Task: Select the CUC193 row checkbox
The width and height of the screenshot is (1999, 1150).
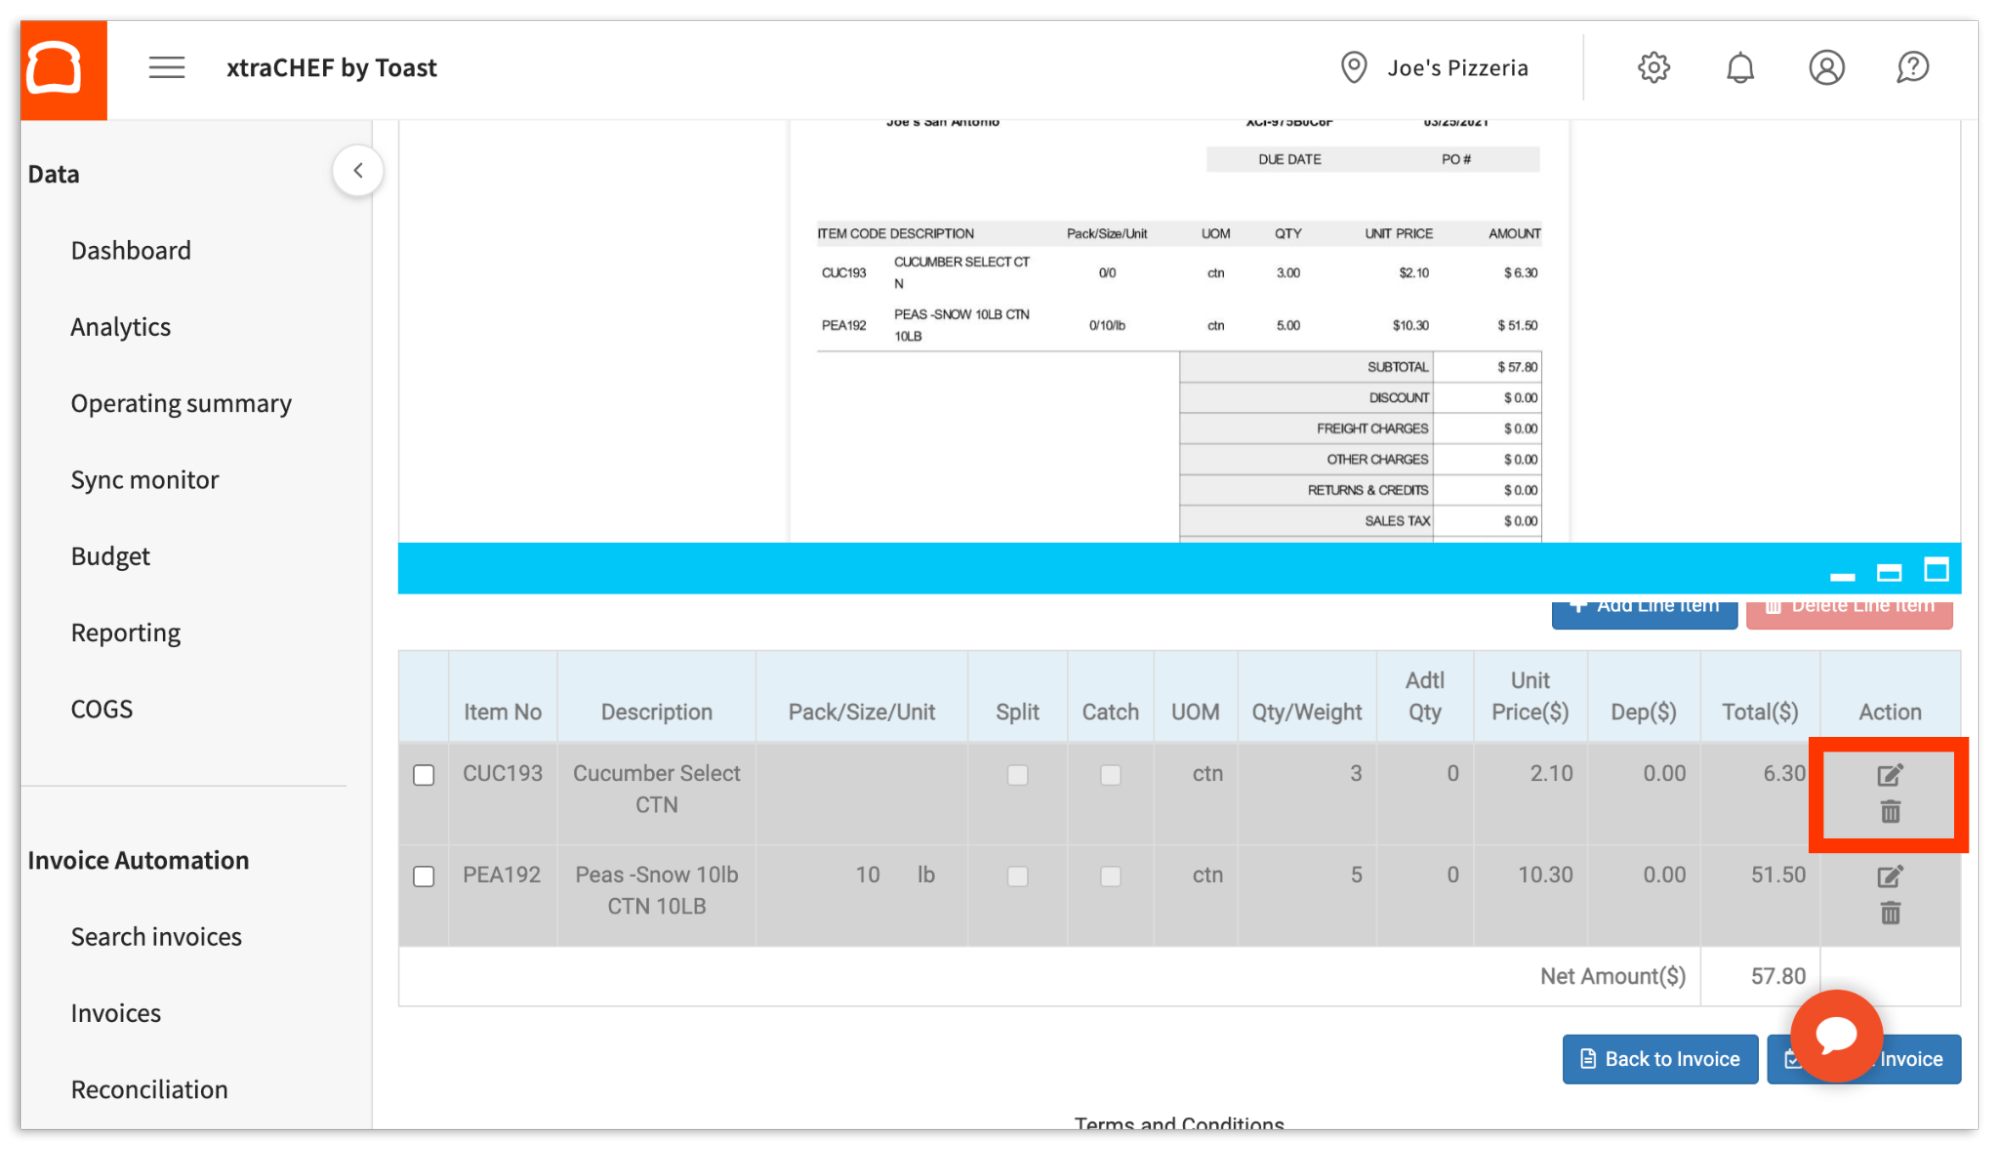Action: point(424,774)
